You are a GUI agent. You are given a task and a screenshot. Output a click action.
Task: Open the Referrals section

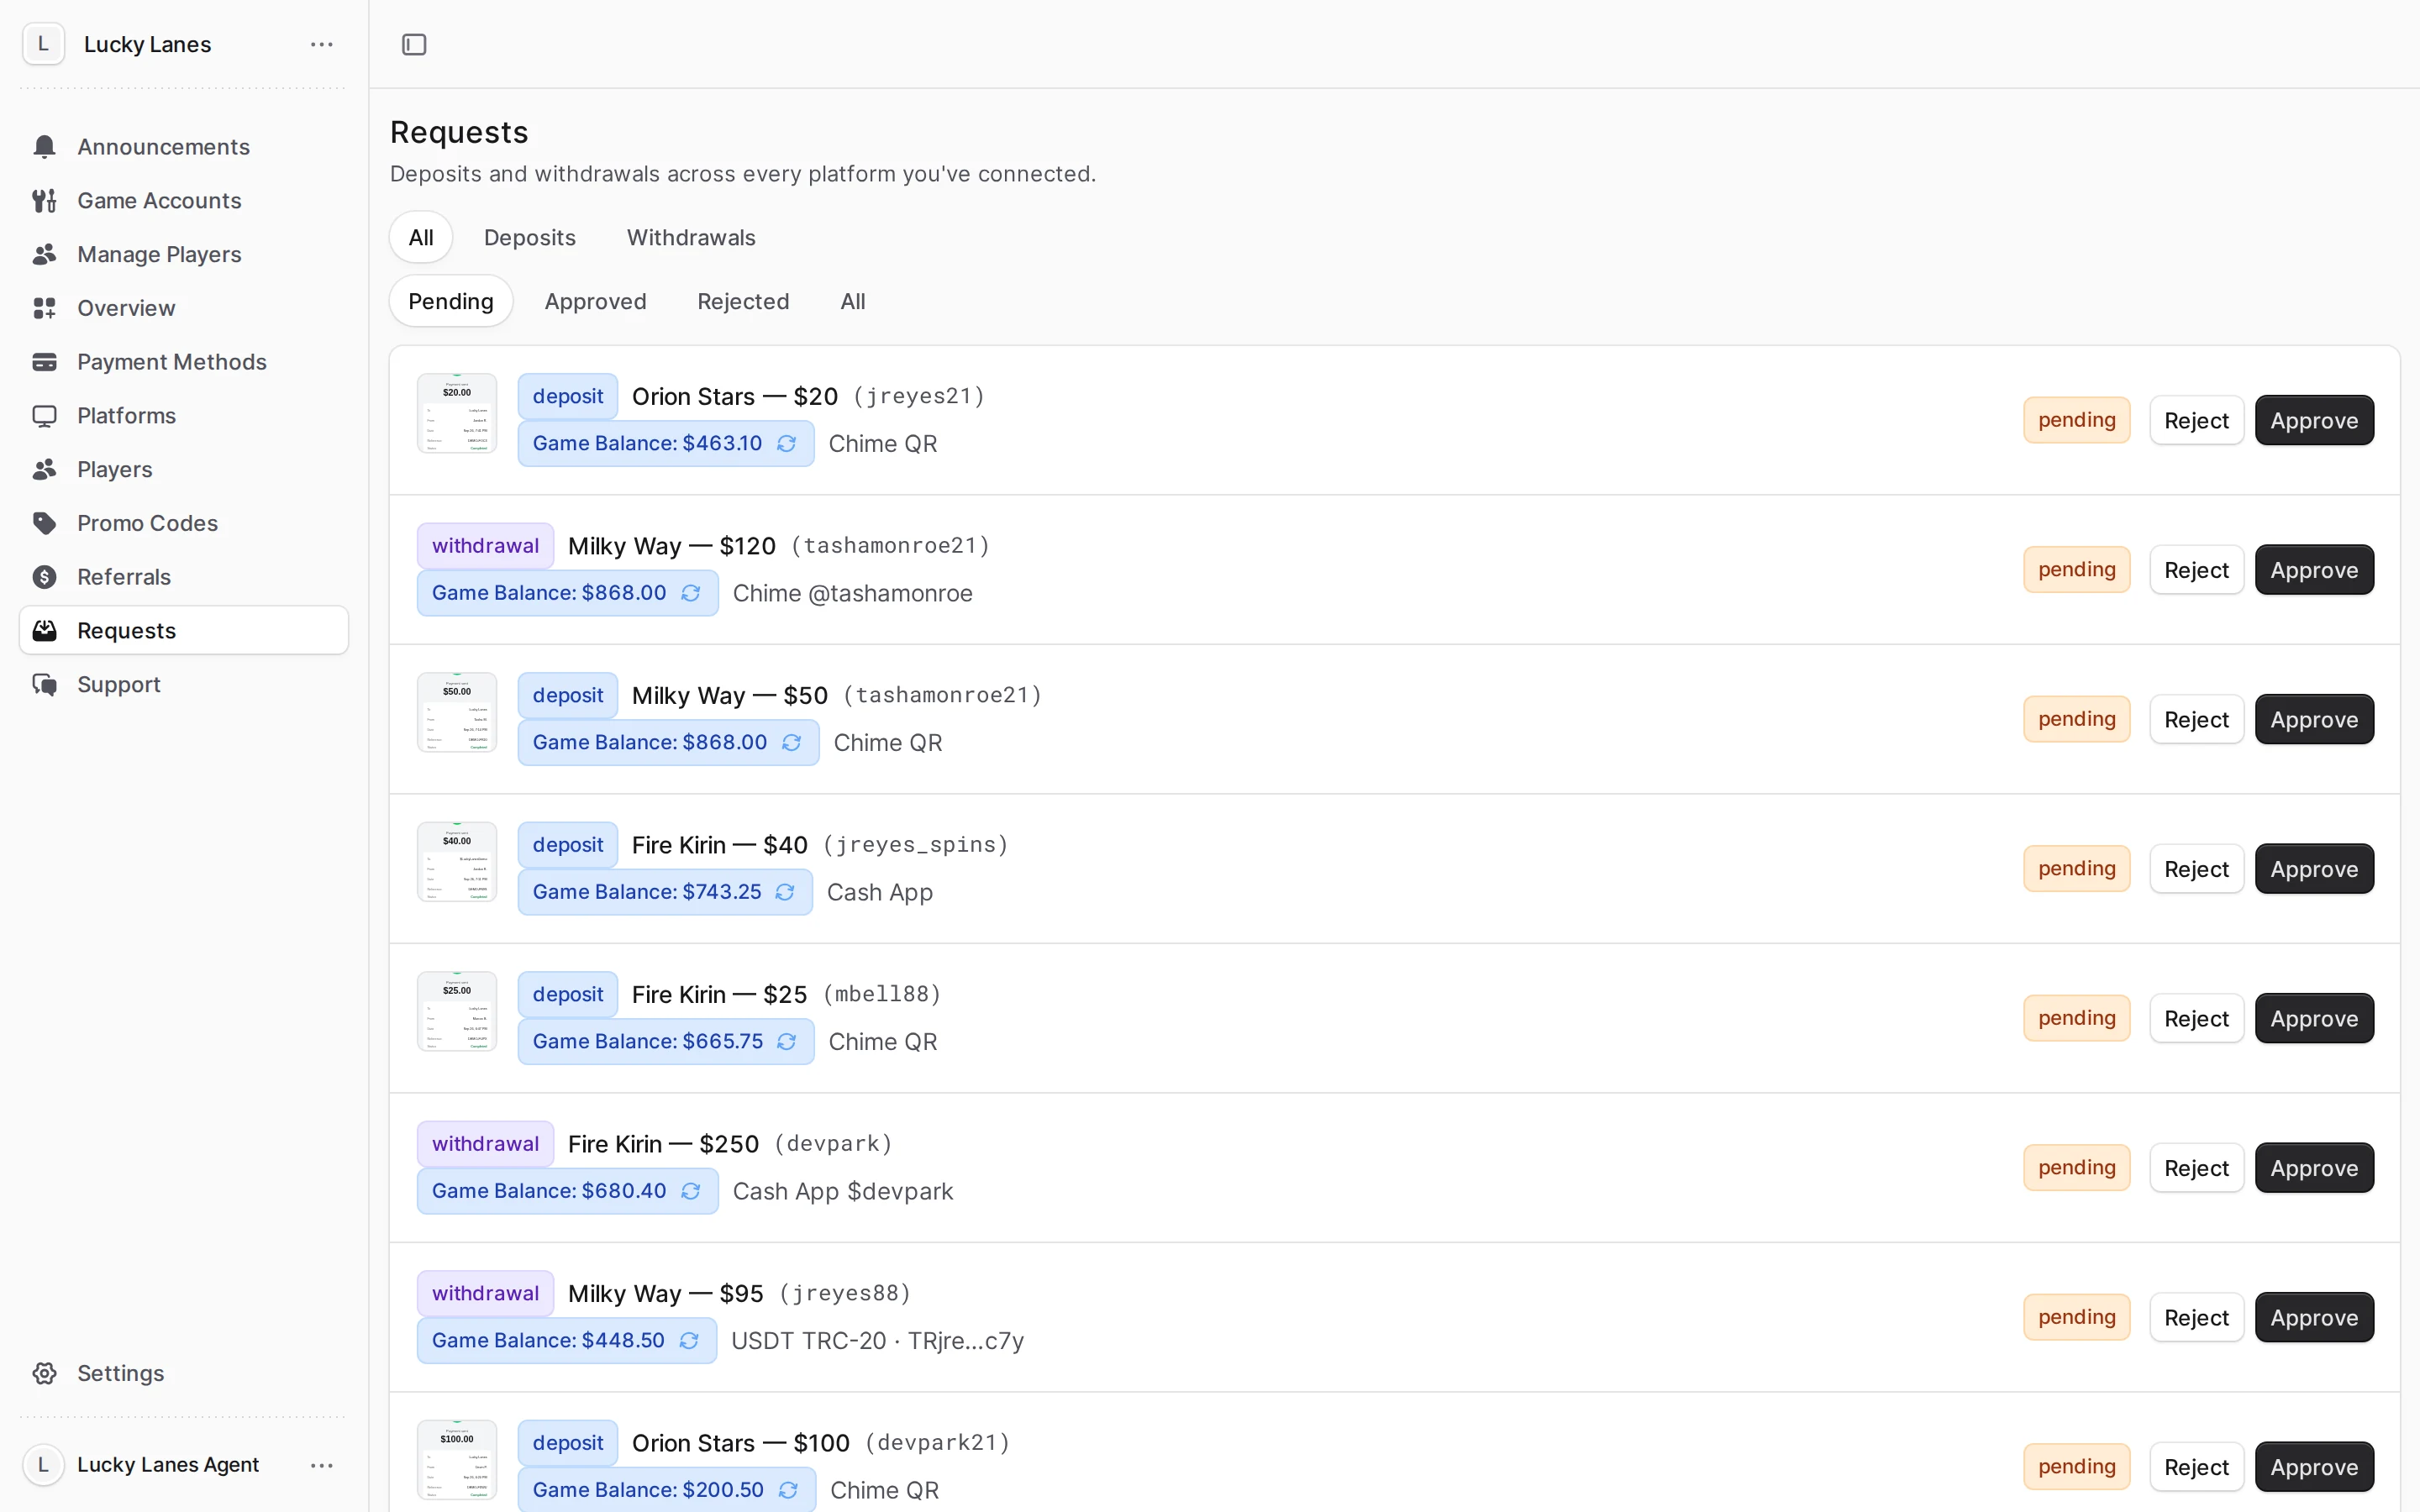(x=184, y=577)
